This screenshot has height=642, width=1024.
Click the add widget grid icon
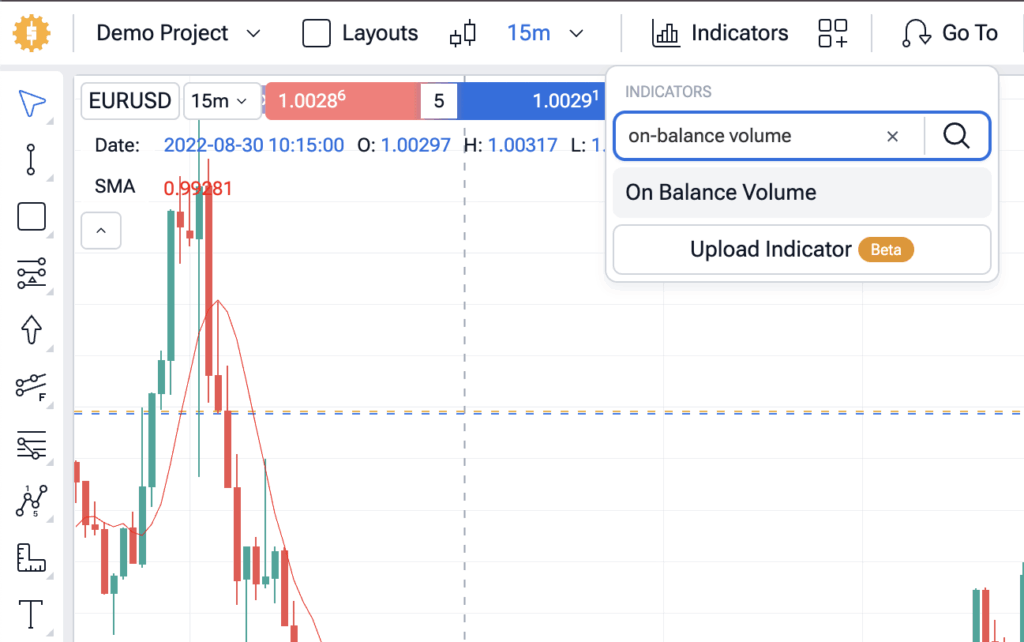[x=833, y=33]
